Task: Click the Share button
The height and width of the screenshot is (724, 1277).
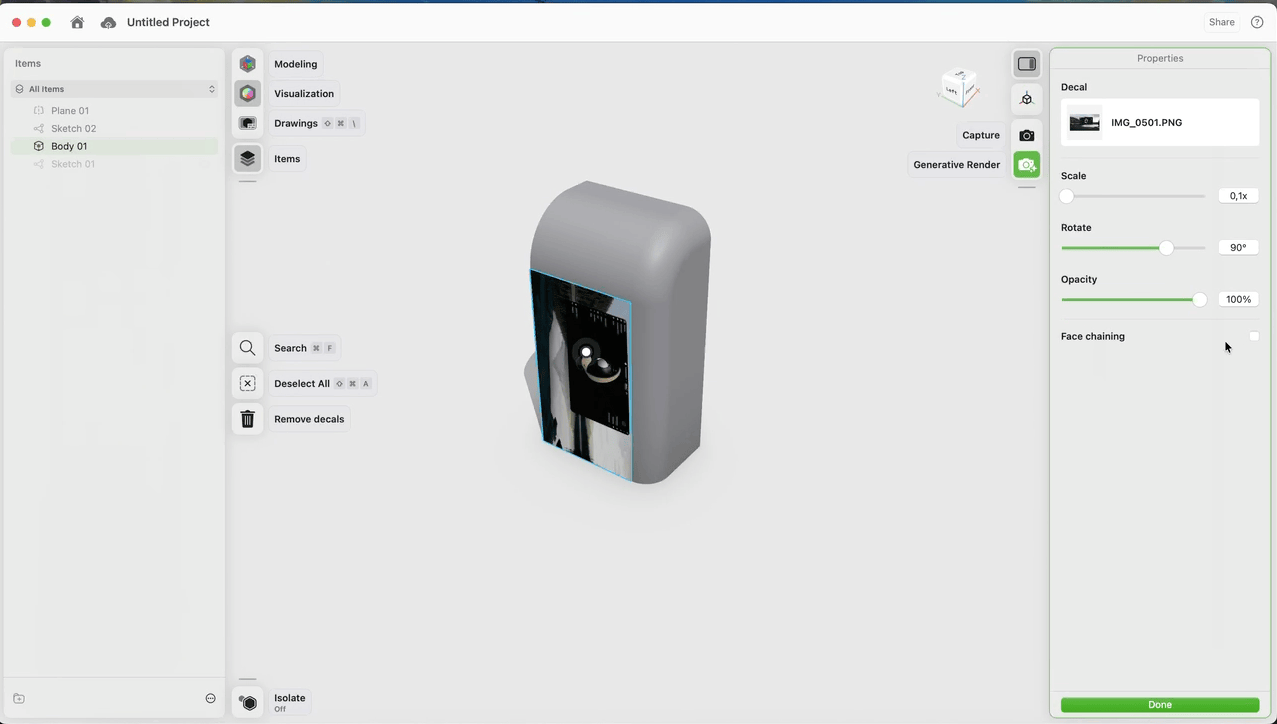Action: [1222, 22]
